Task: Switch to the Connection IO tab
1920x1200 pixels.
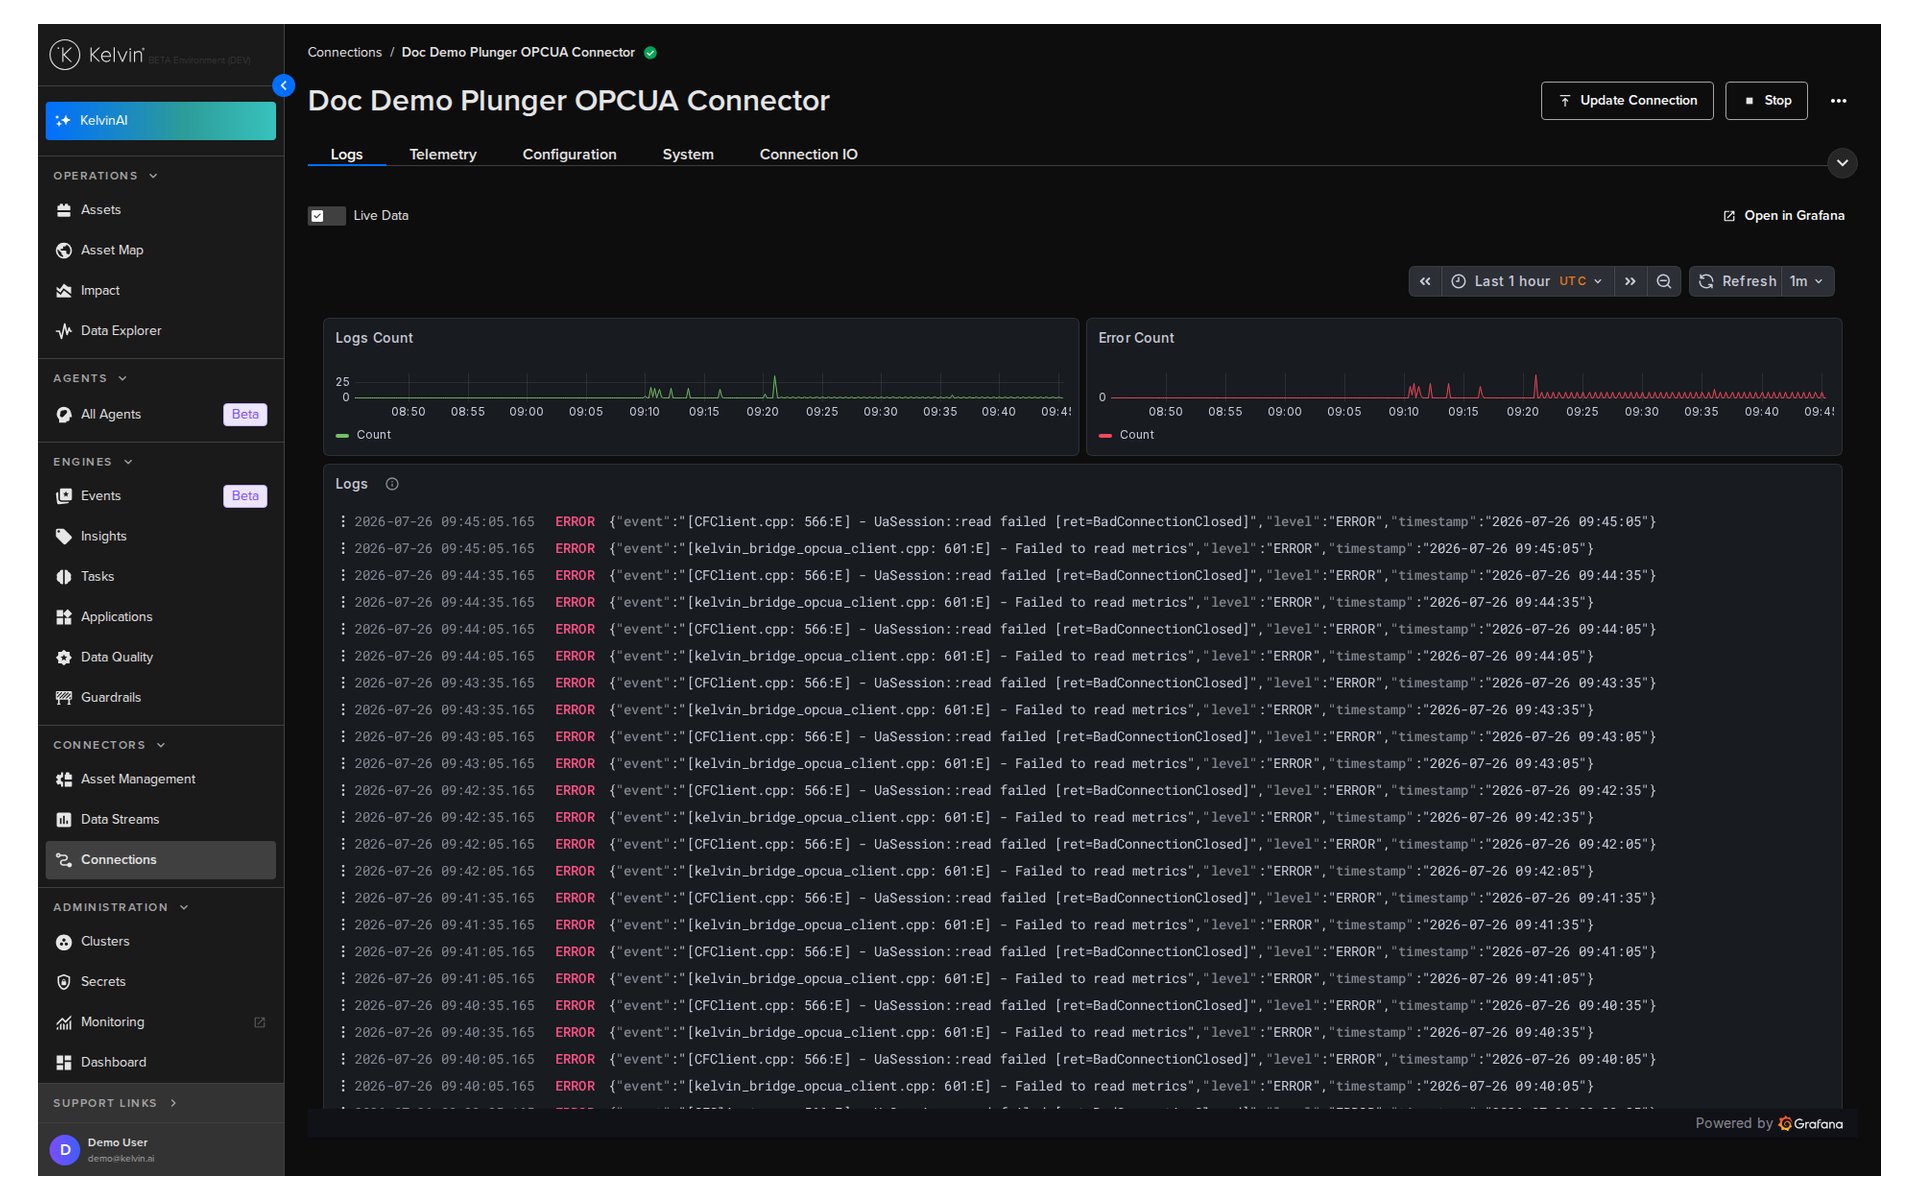Action: tap(808, 154)
